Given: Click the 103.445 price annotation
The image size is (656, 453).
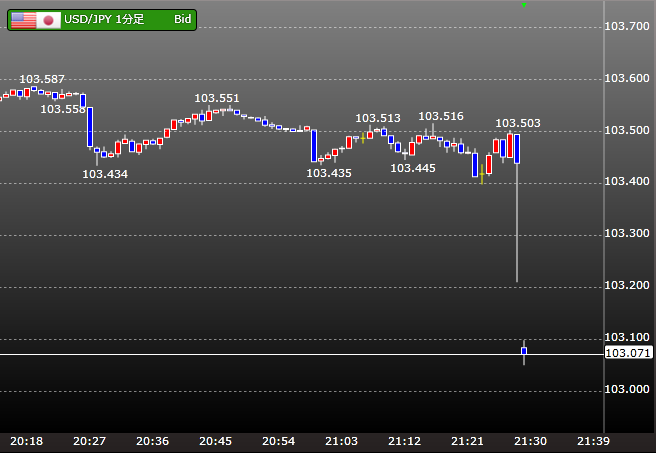Looking at the screenshot, I should coord(413,168).
